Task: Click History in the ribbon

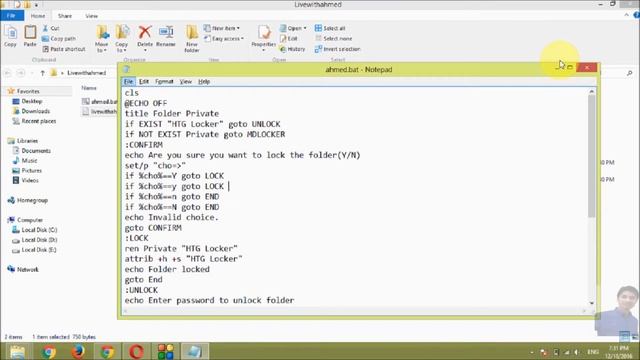Action: pos(292,49)
